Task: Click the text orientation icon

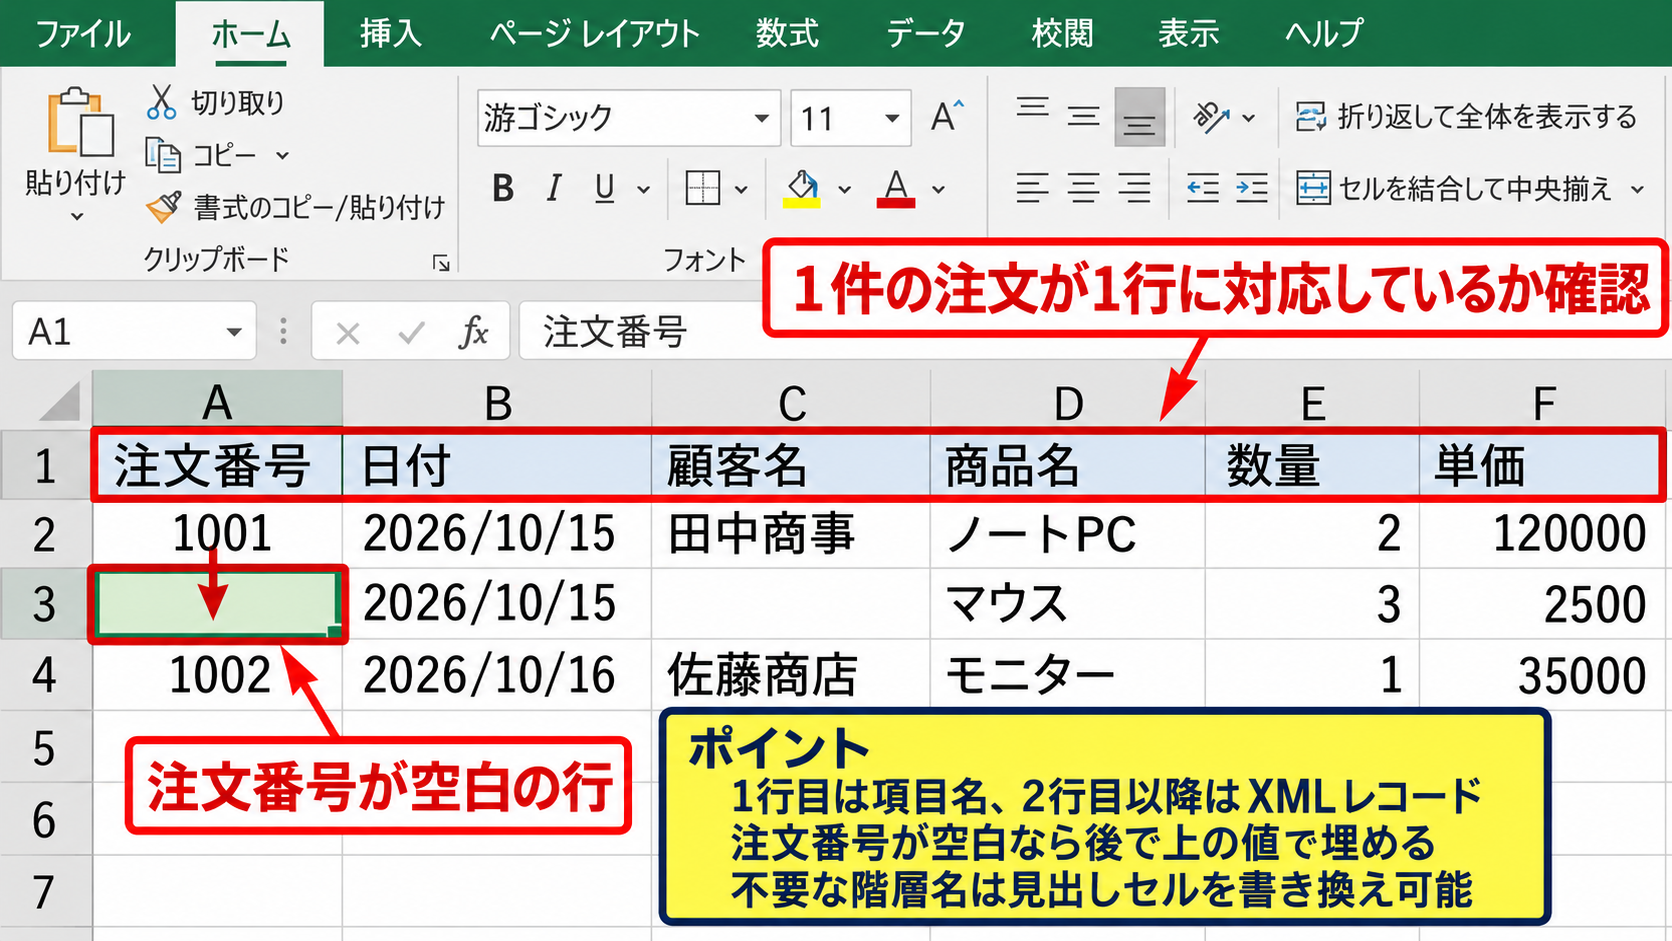Action: coord(1211,117)
